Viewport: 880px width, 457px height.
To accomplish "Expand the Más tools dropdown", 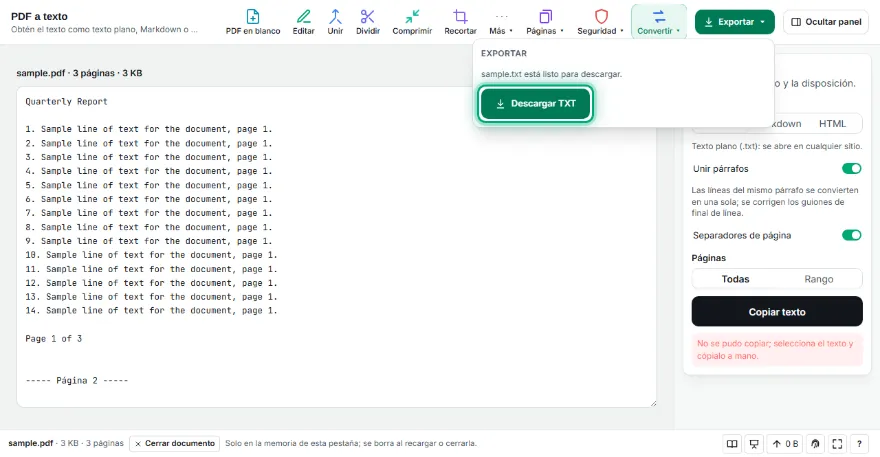I will point(501,22).
